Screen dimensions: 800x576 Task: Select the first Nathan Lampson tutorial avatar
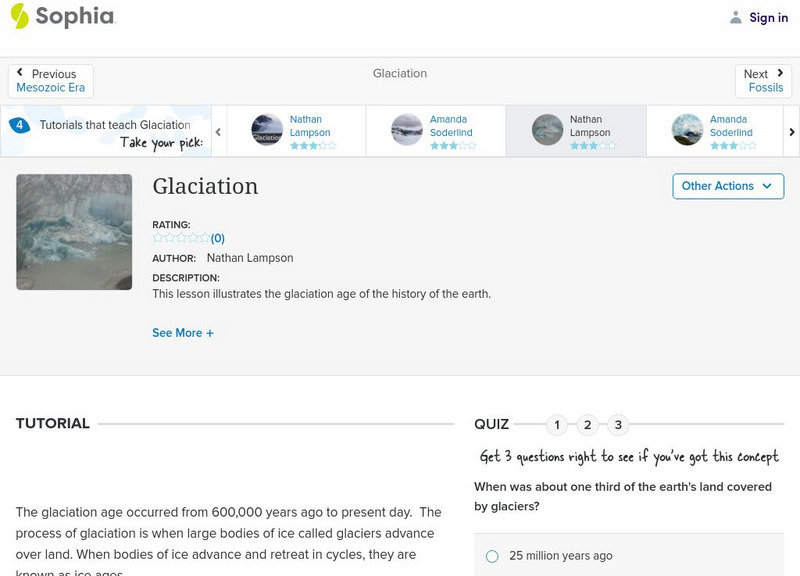click(x=267, y=129)
